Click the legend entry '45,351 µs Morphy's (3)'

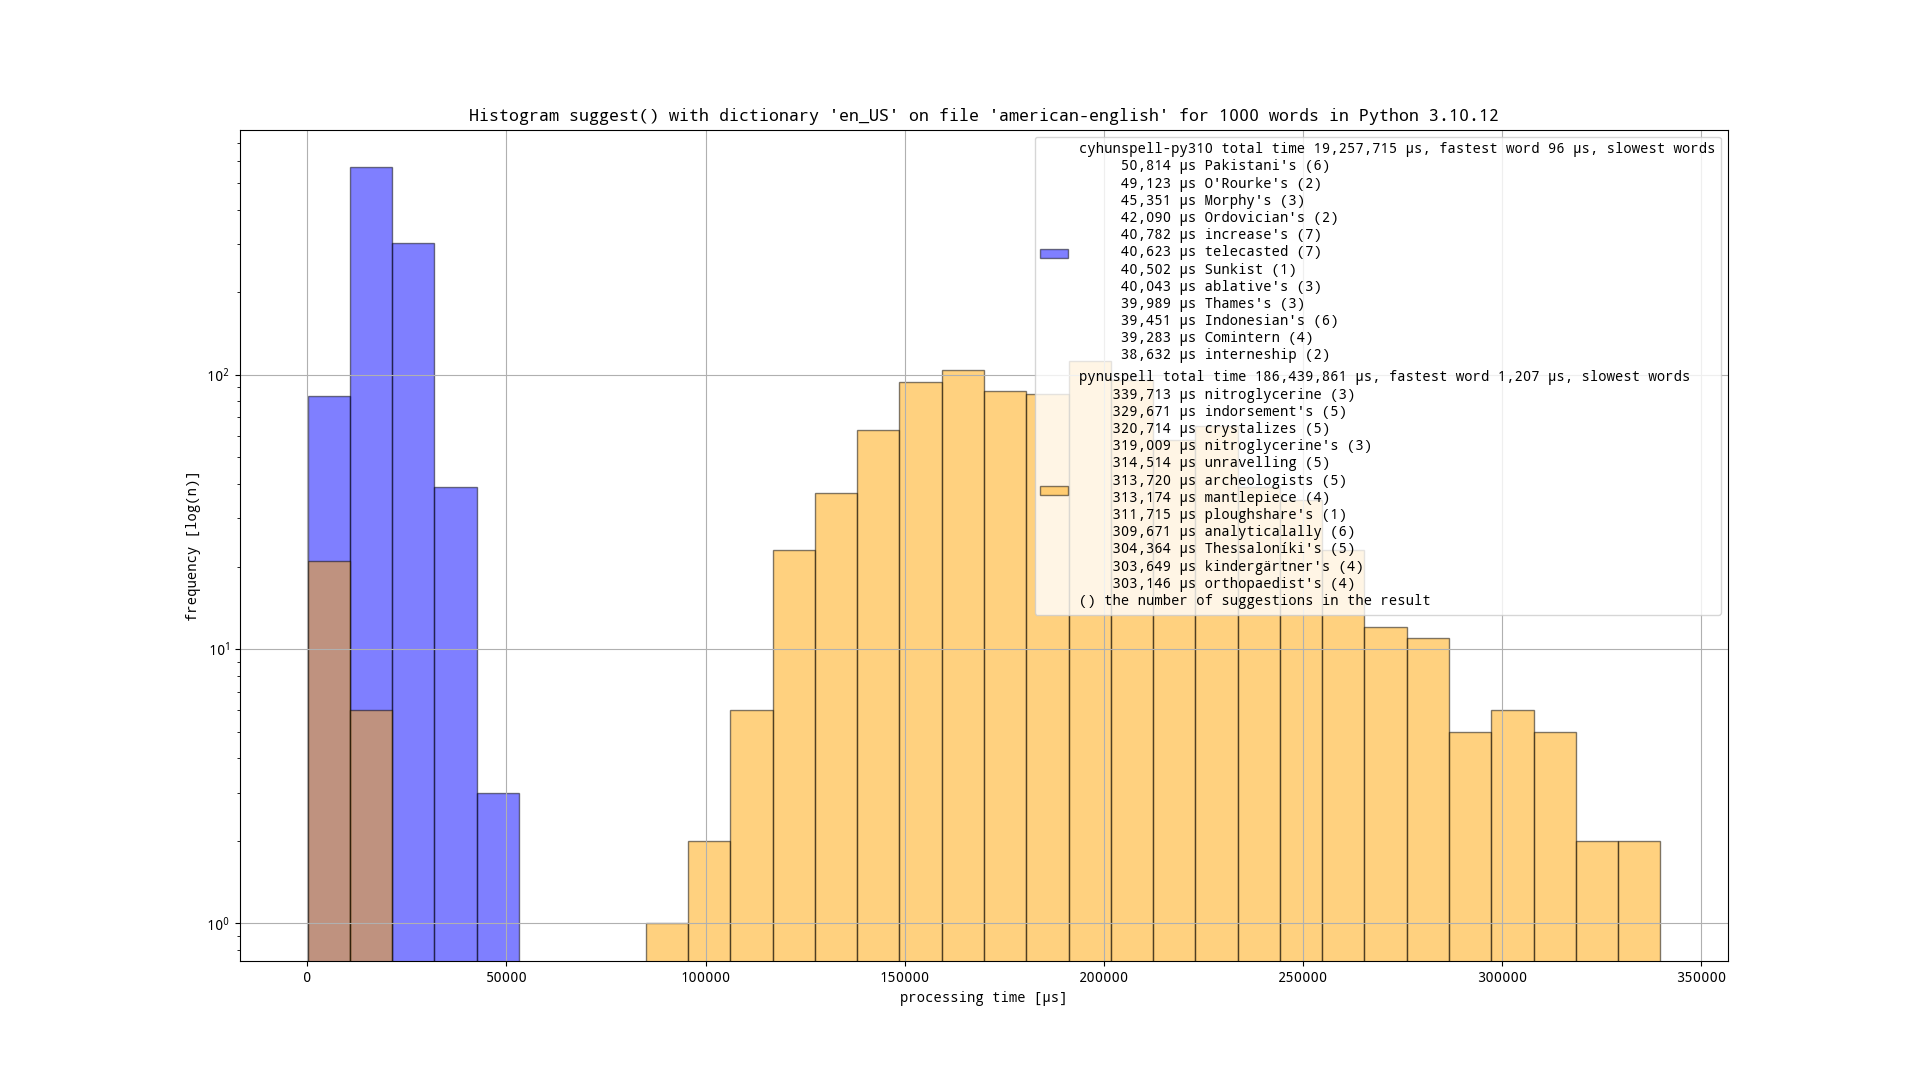point(1212,200)
